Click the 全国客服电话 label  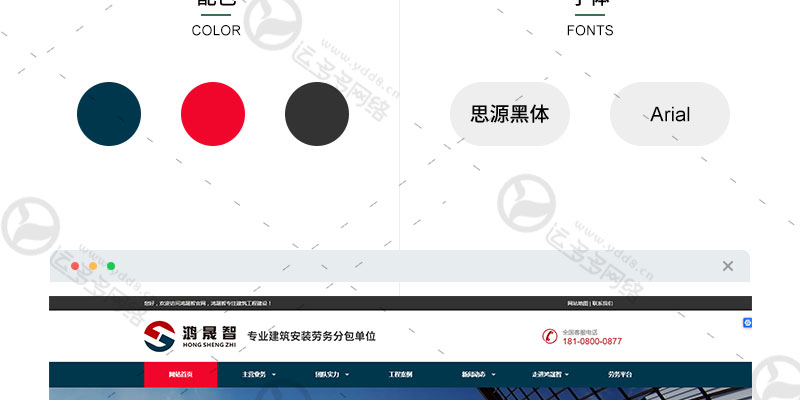580,332
